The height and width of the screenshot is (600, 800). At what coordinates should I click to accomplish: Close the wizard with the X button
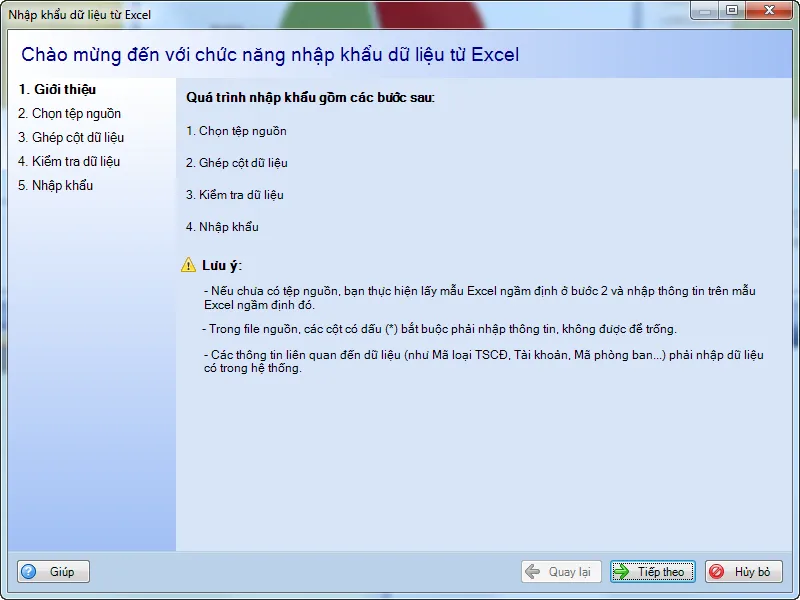768,11
